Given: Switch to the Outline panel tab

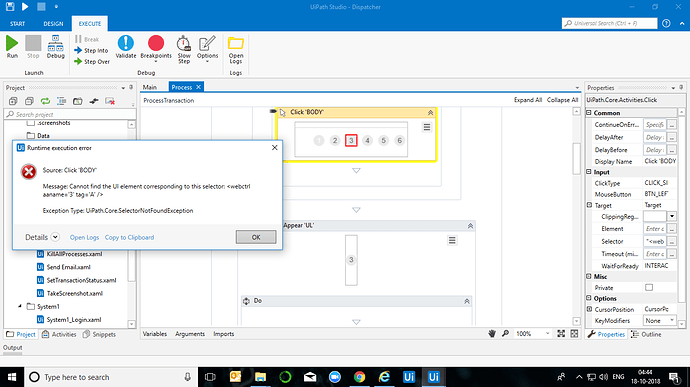Looking at the screenshot, I should tap(646, 335).
